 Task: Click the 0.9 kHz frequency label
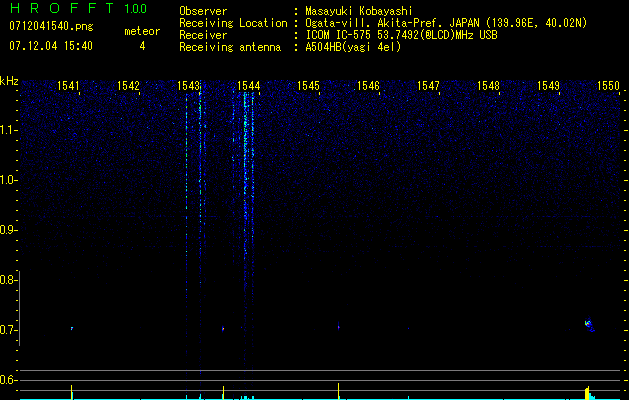click(8, 230)
